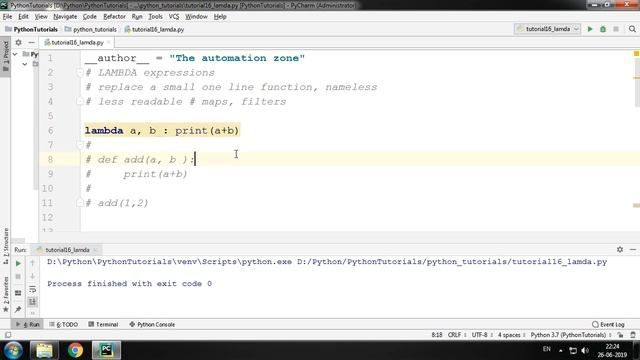This screenshot has width=640, height=360.
Task: Minimize Run panel with hide icon
Action: 633,249
